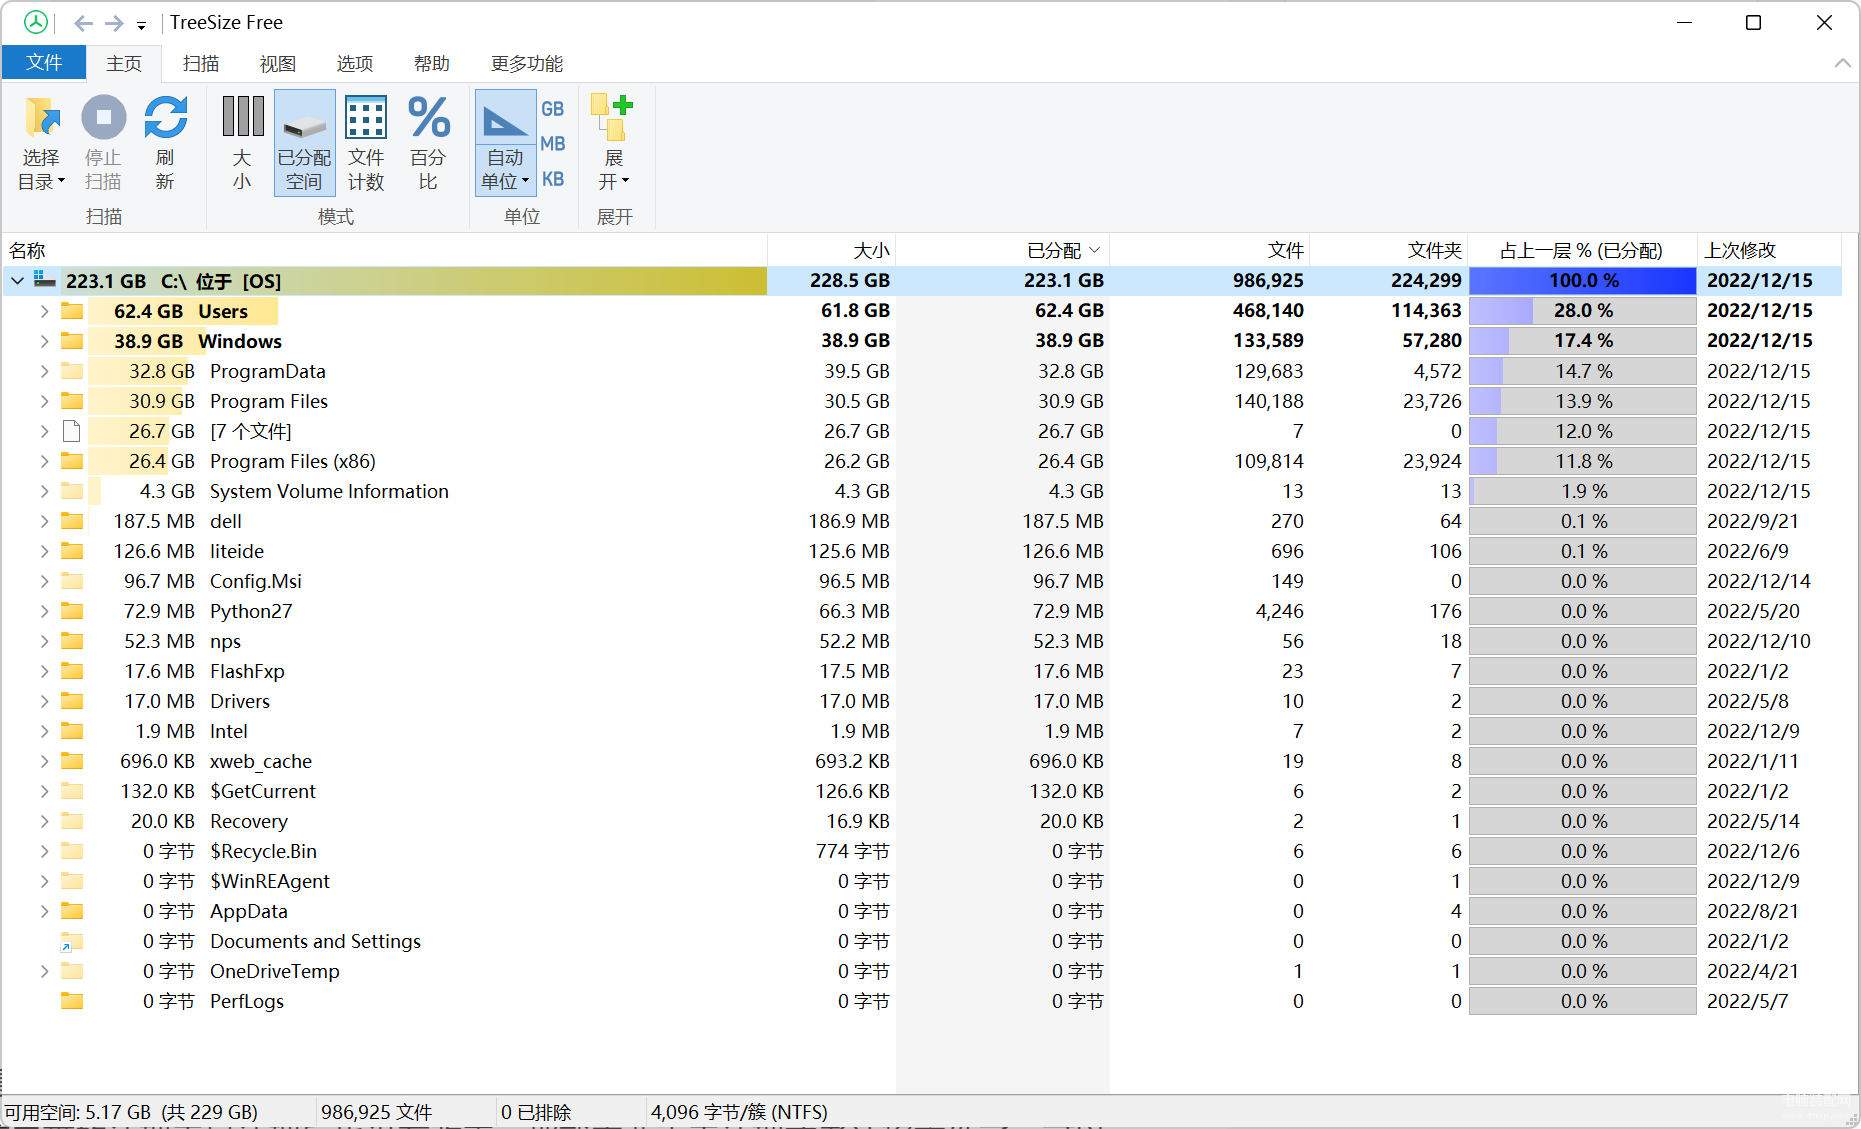The height and width of the screenshot is (1129, 1861).
Task: Open More Features (更多功能) tab
Action: (x=527, y=64)
